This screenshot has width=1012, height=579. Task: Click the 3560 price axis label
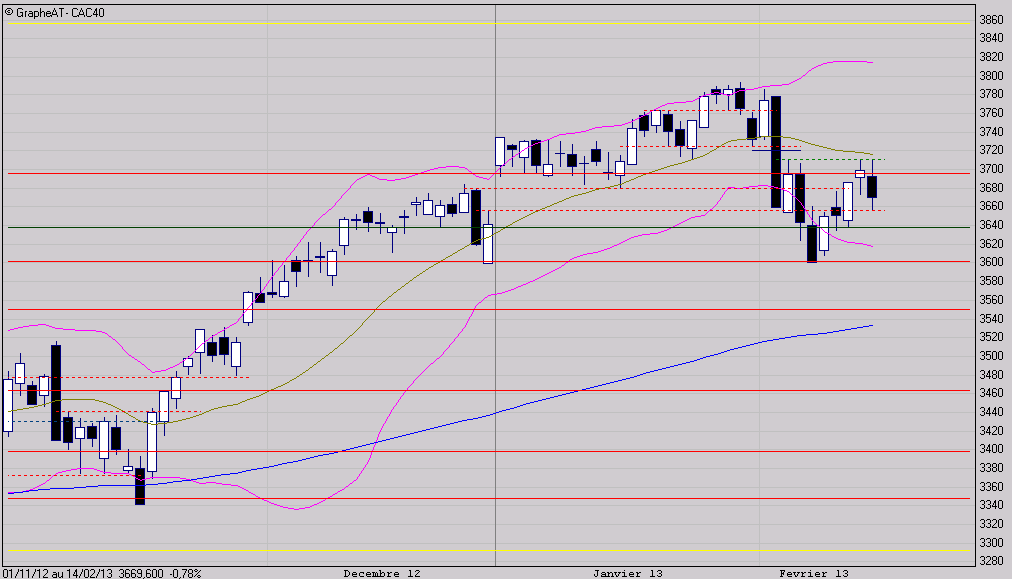(991, 300)
